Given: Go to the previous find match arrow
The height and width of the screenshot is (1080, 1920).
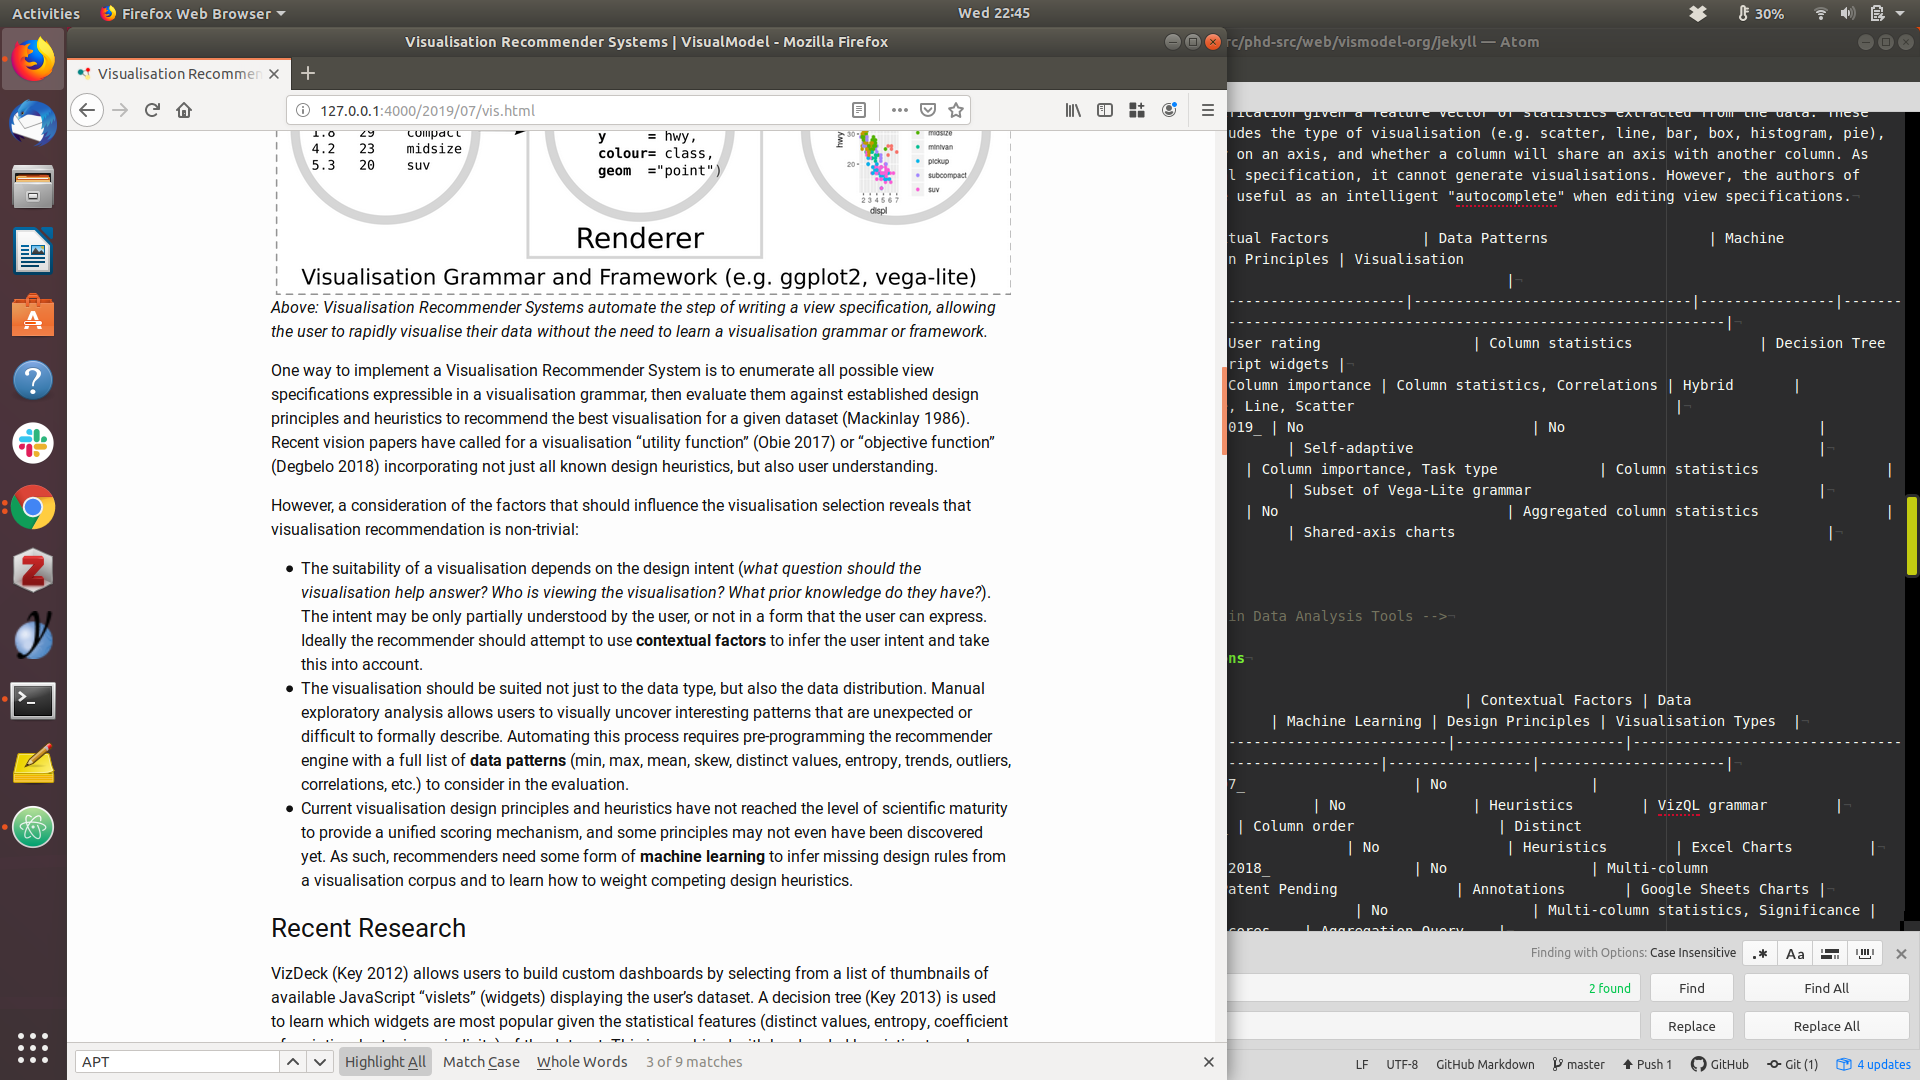Looking at the screenshot, I should point(292,1062).
